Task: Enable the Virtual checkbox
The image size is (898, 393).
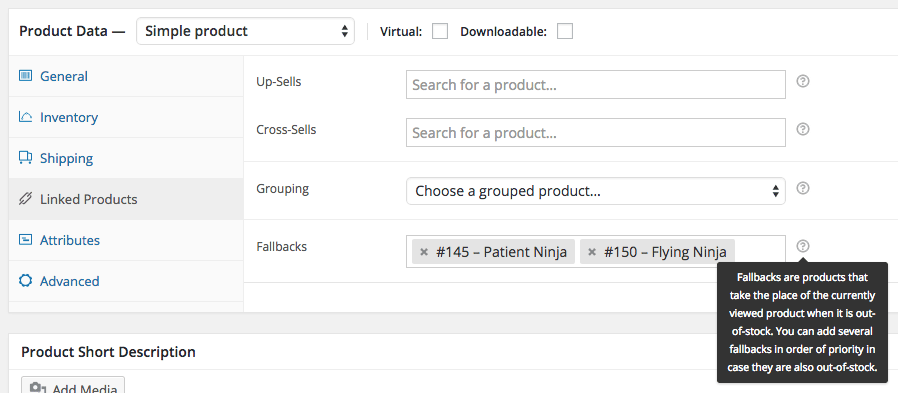Action: pyautogui.click(x=440, y=31)
